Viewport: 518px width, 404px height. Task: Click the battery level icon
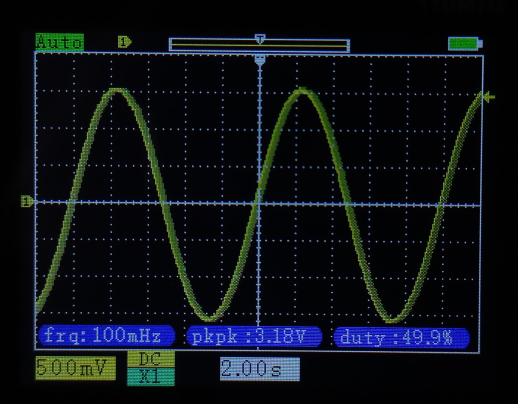click(x=465, y=44)
